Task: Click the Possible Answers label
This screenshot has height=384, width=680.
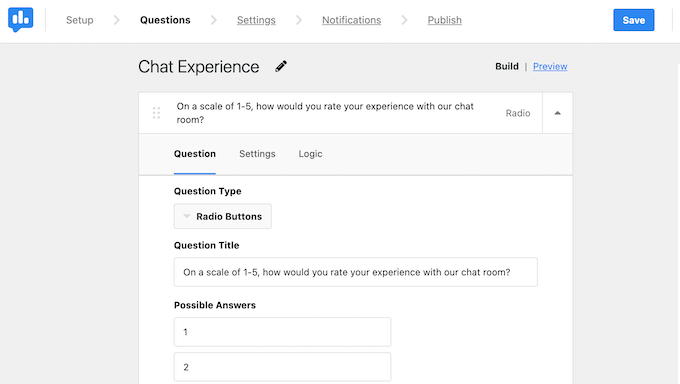Action: pos(215,305)
